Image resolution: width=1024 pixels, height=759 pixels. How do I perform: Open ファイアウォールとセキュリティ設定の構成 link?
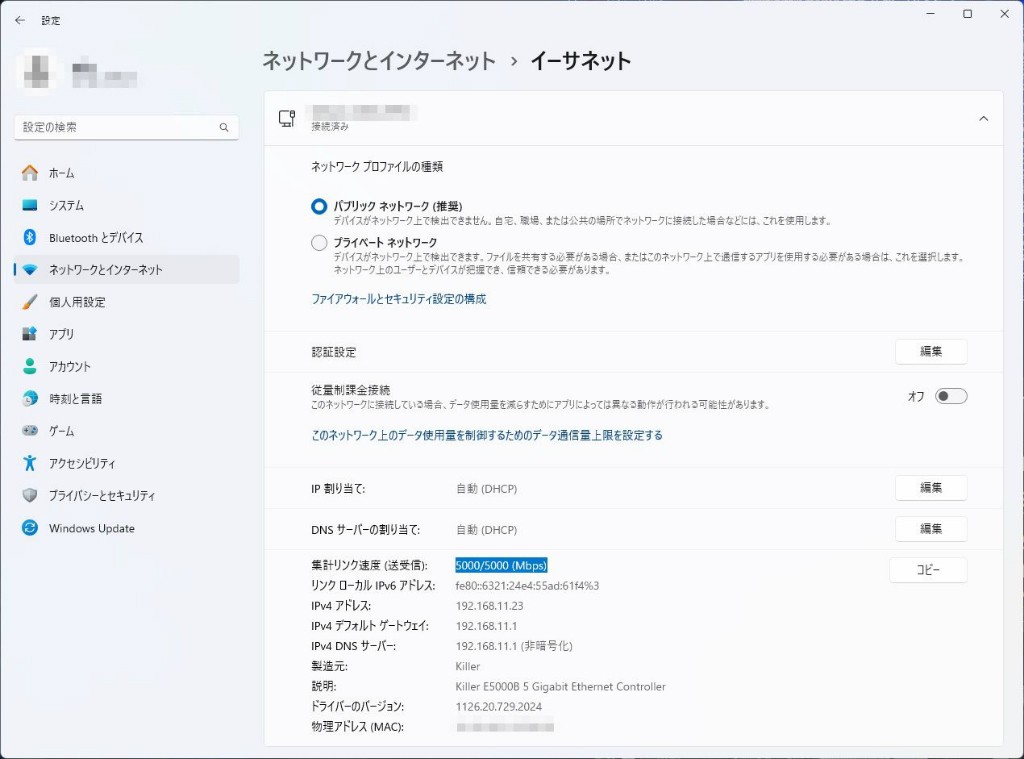(398, 299)
